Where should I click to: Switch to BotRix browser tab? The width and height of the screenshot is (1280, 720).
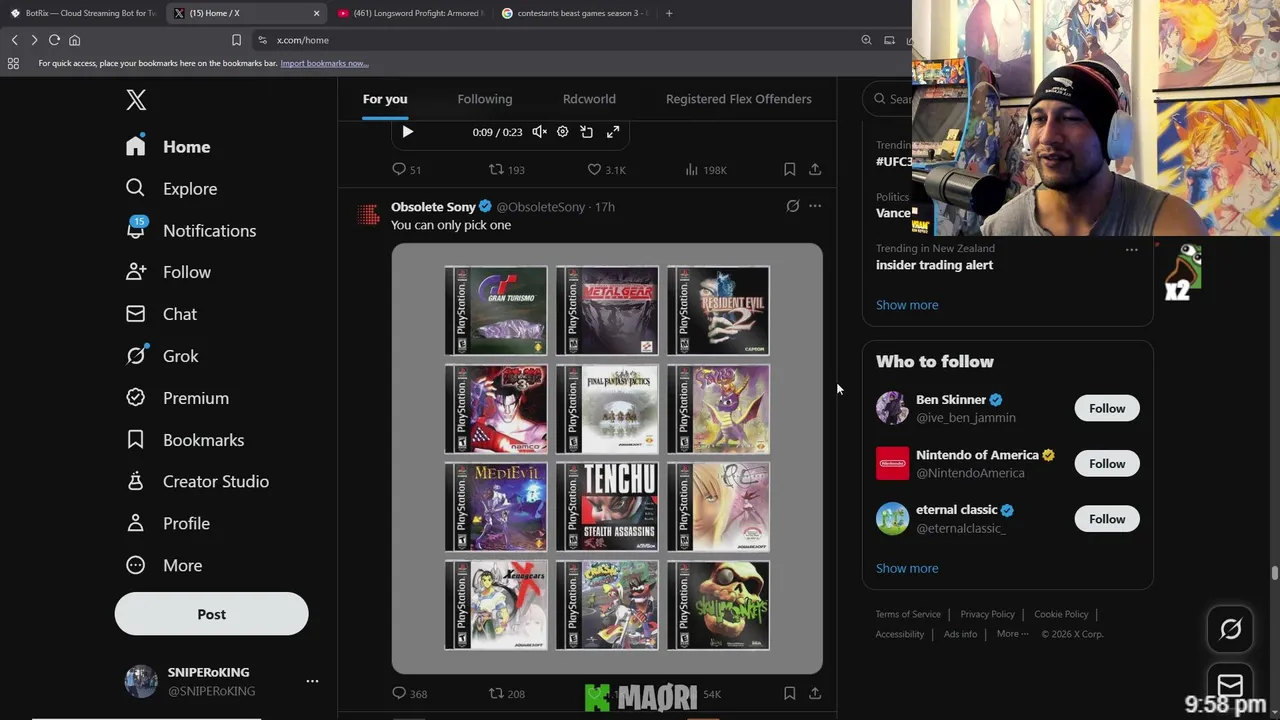pos(82,13)
